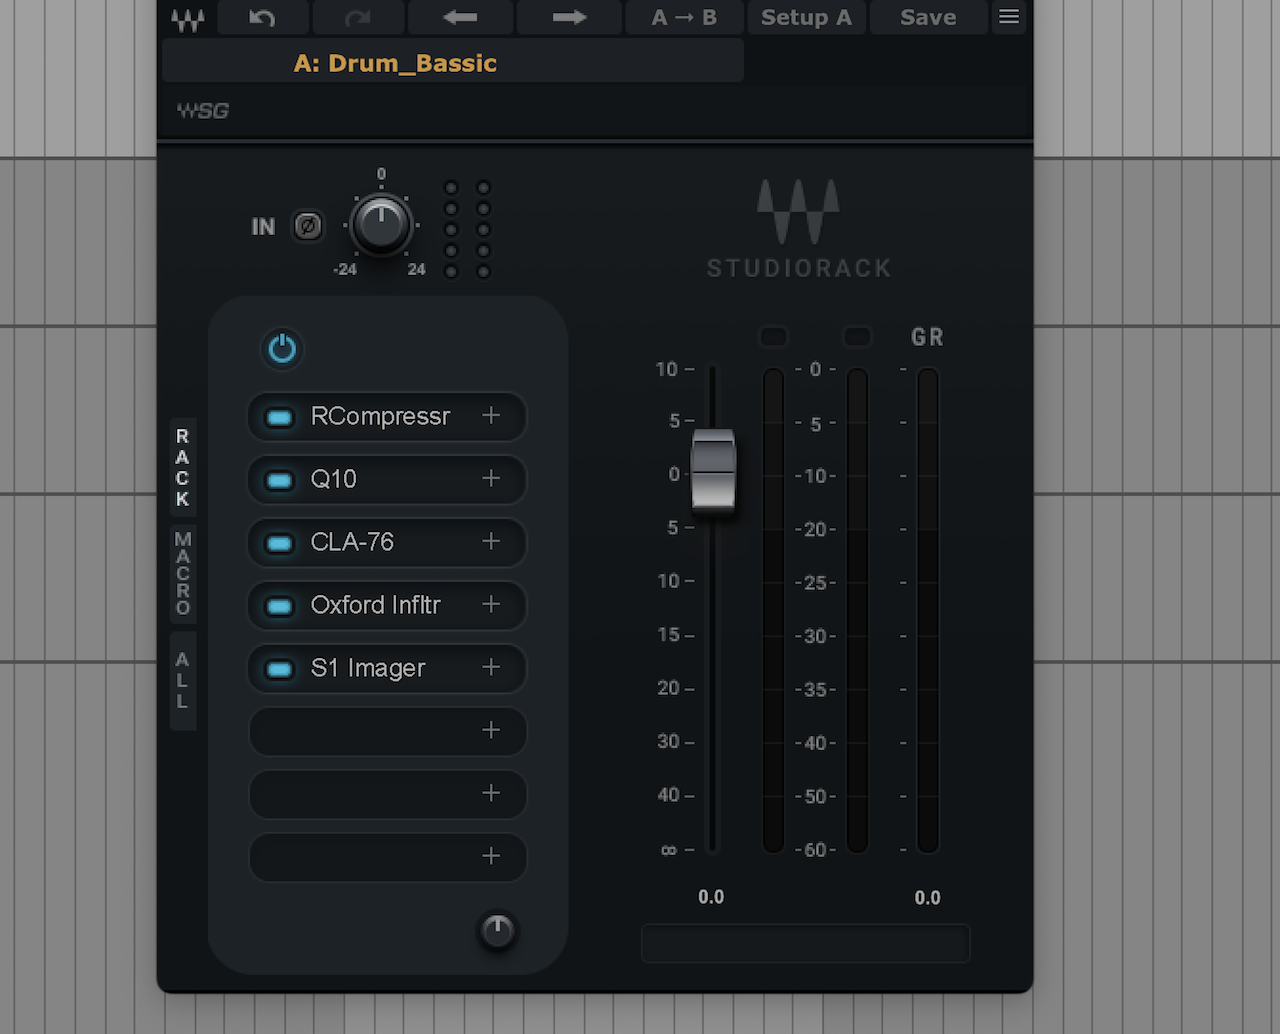Redo the last change
Screen dimensions: 1280x1034
358,17
